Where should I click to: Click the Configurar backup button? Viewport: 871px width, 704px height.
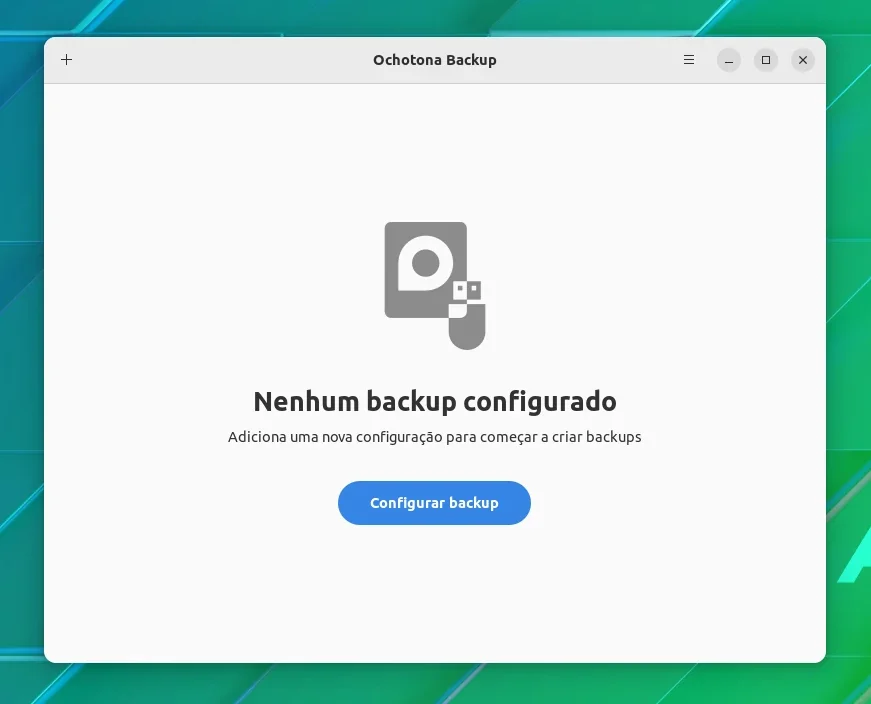tap(434, 503)
